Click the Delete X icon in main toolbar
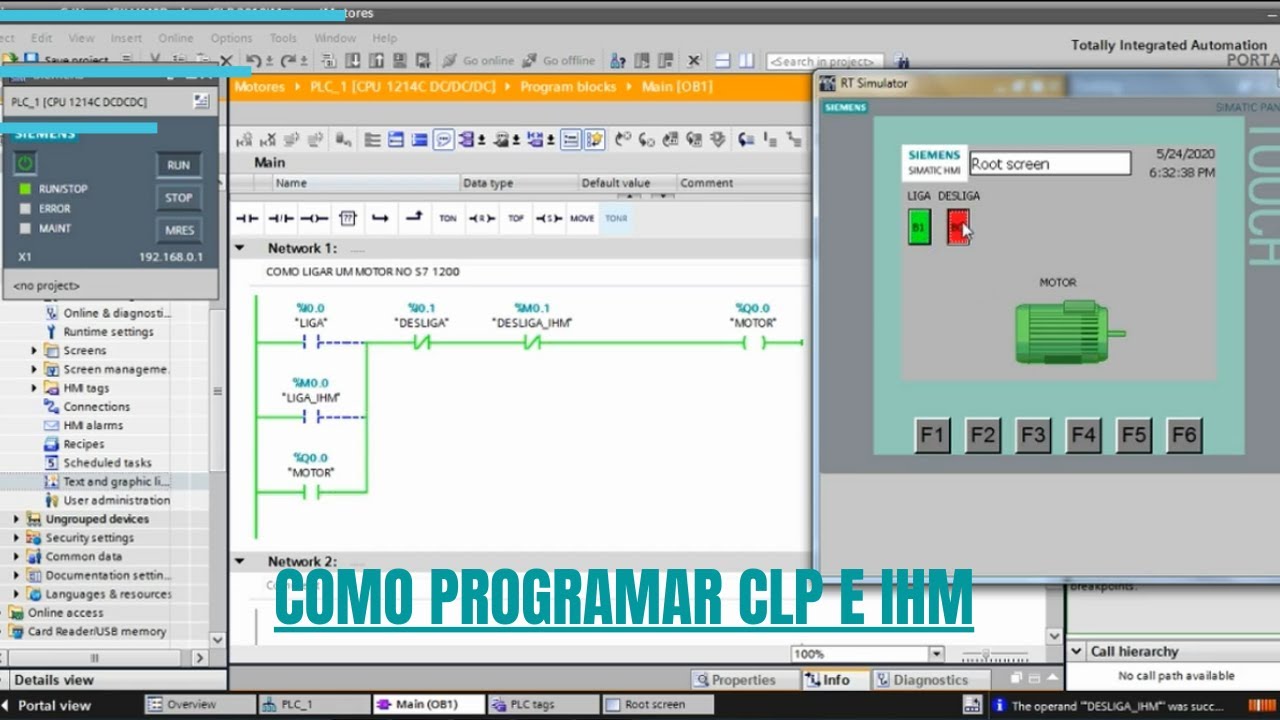The height and width of the screenshot is (720, 1280). 226,61
